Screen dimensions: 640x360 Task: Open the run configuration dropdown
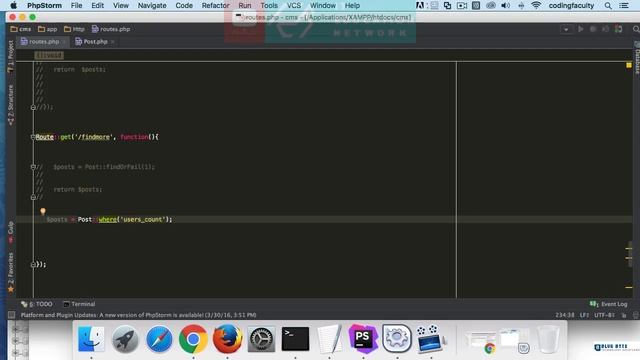[x=566, y=29]
